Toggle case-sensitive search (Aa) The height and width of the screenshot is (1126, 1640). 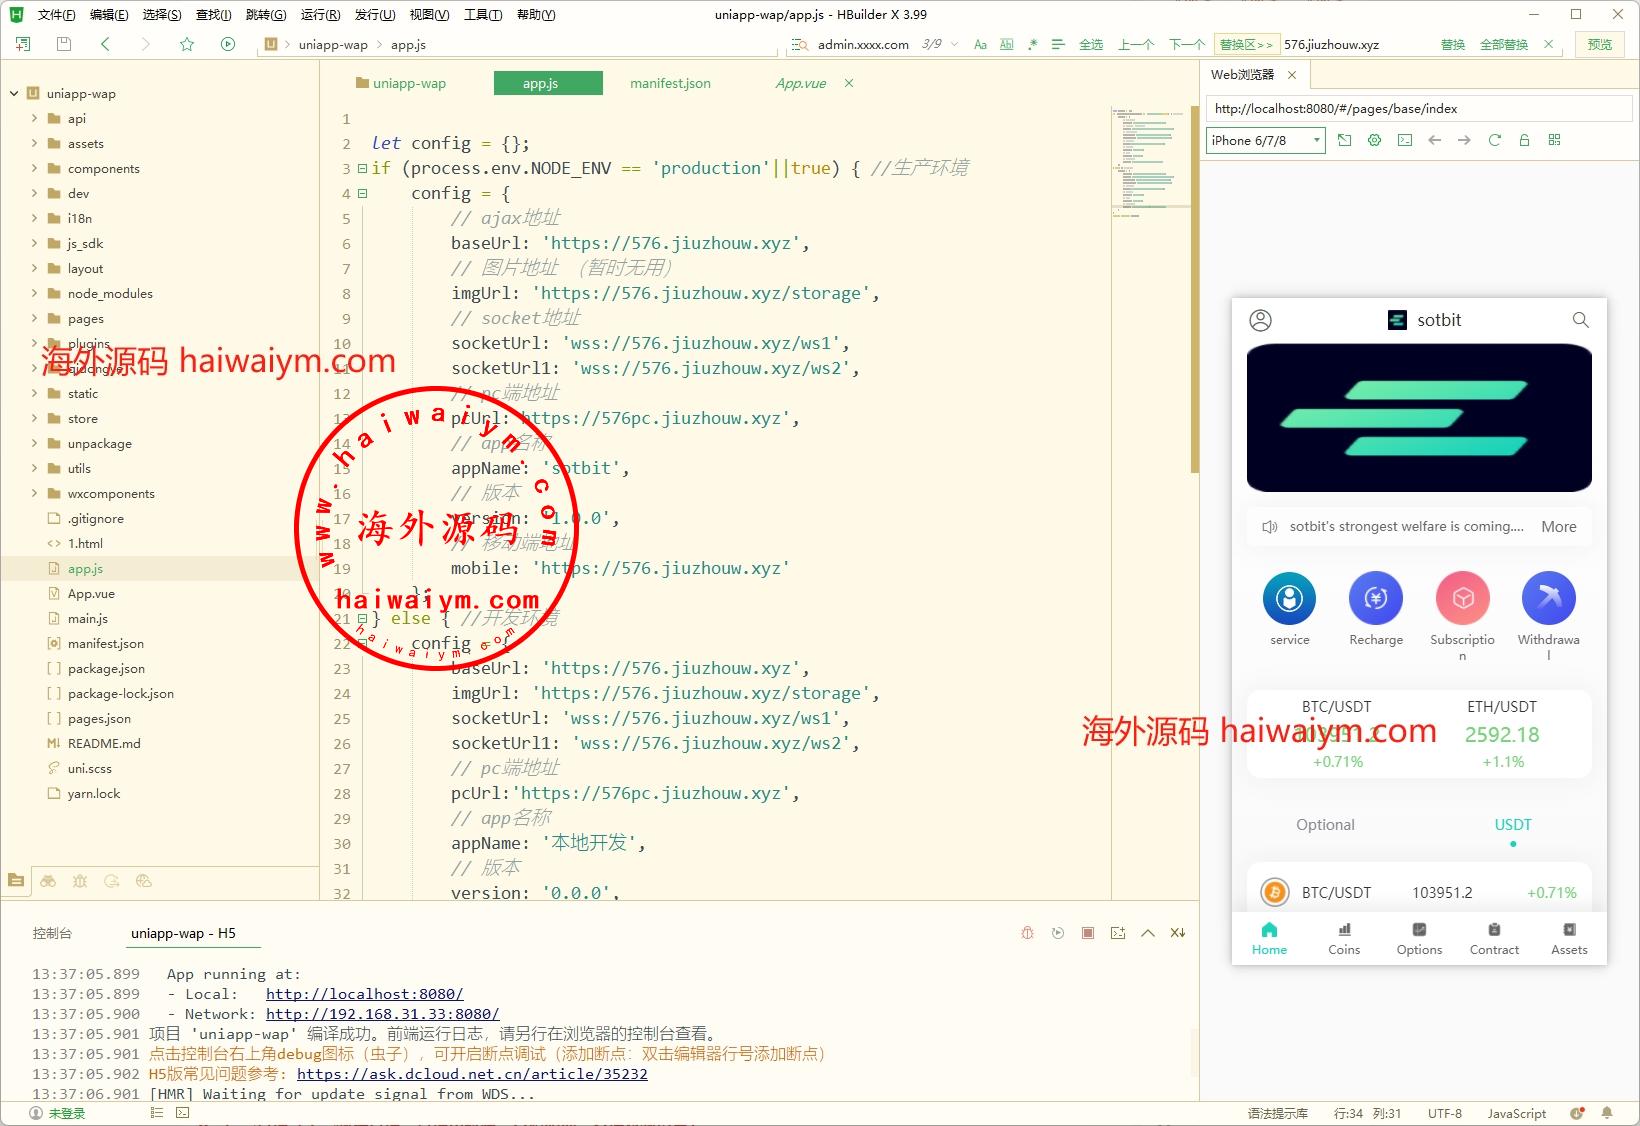pyautogui.click(x=980, y=44)
